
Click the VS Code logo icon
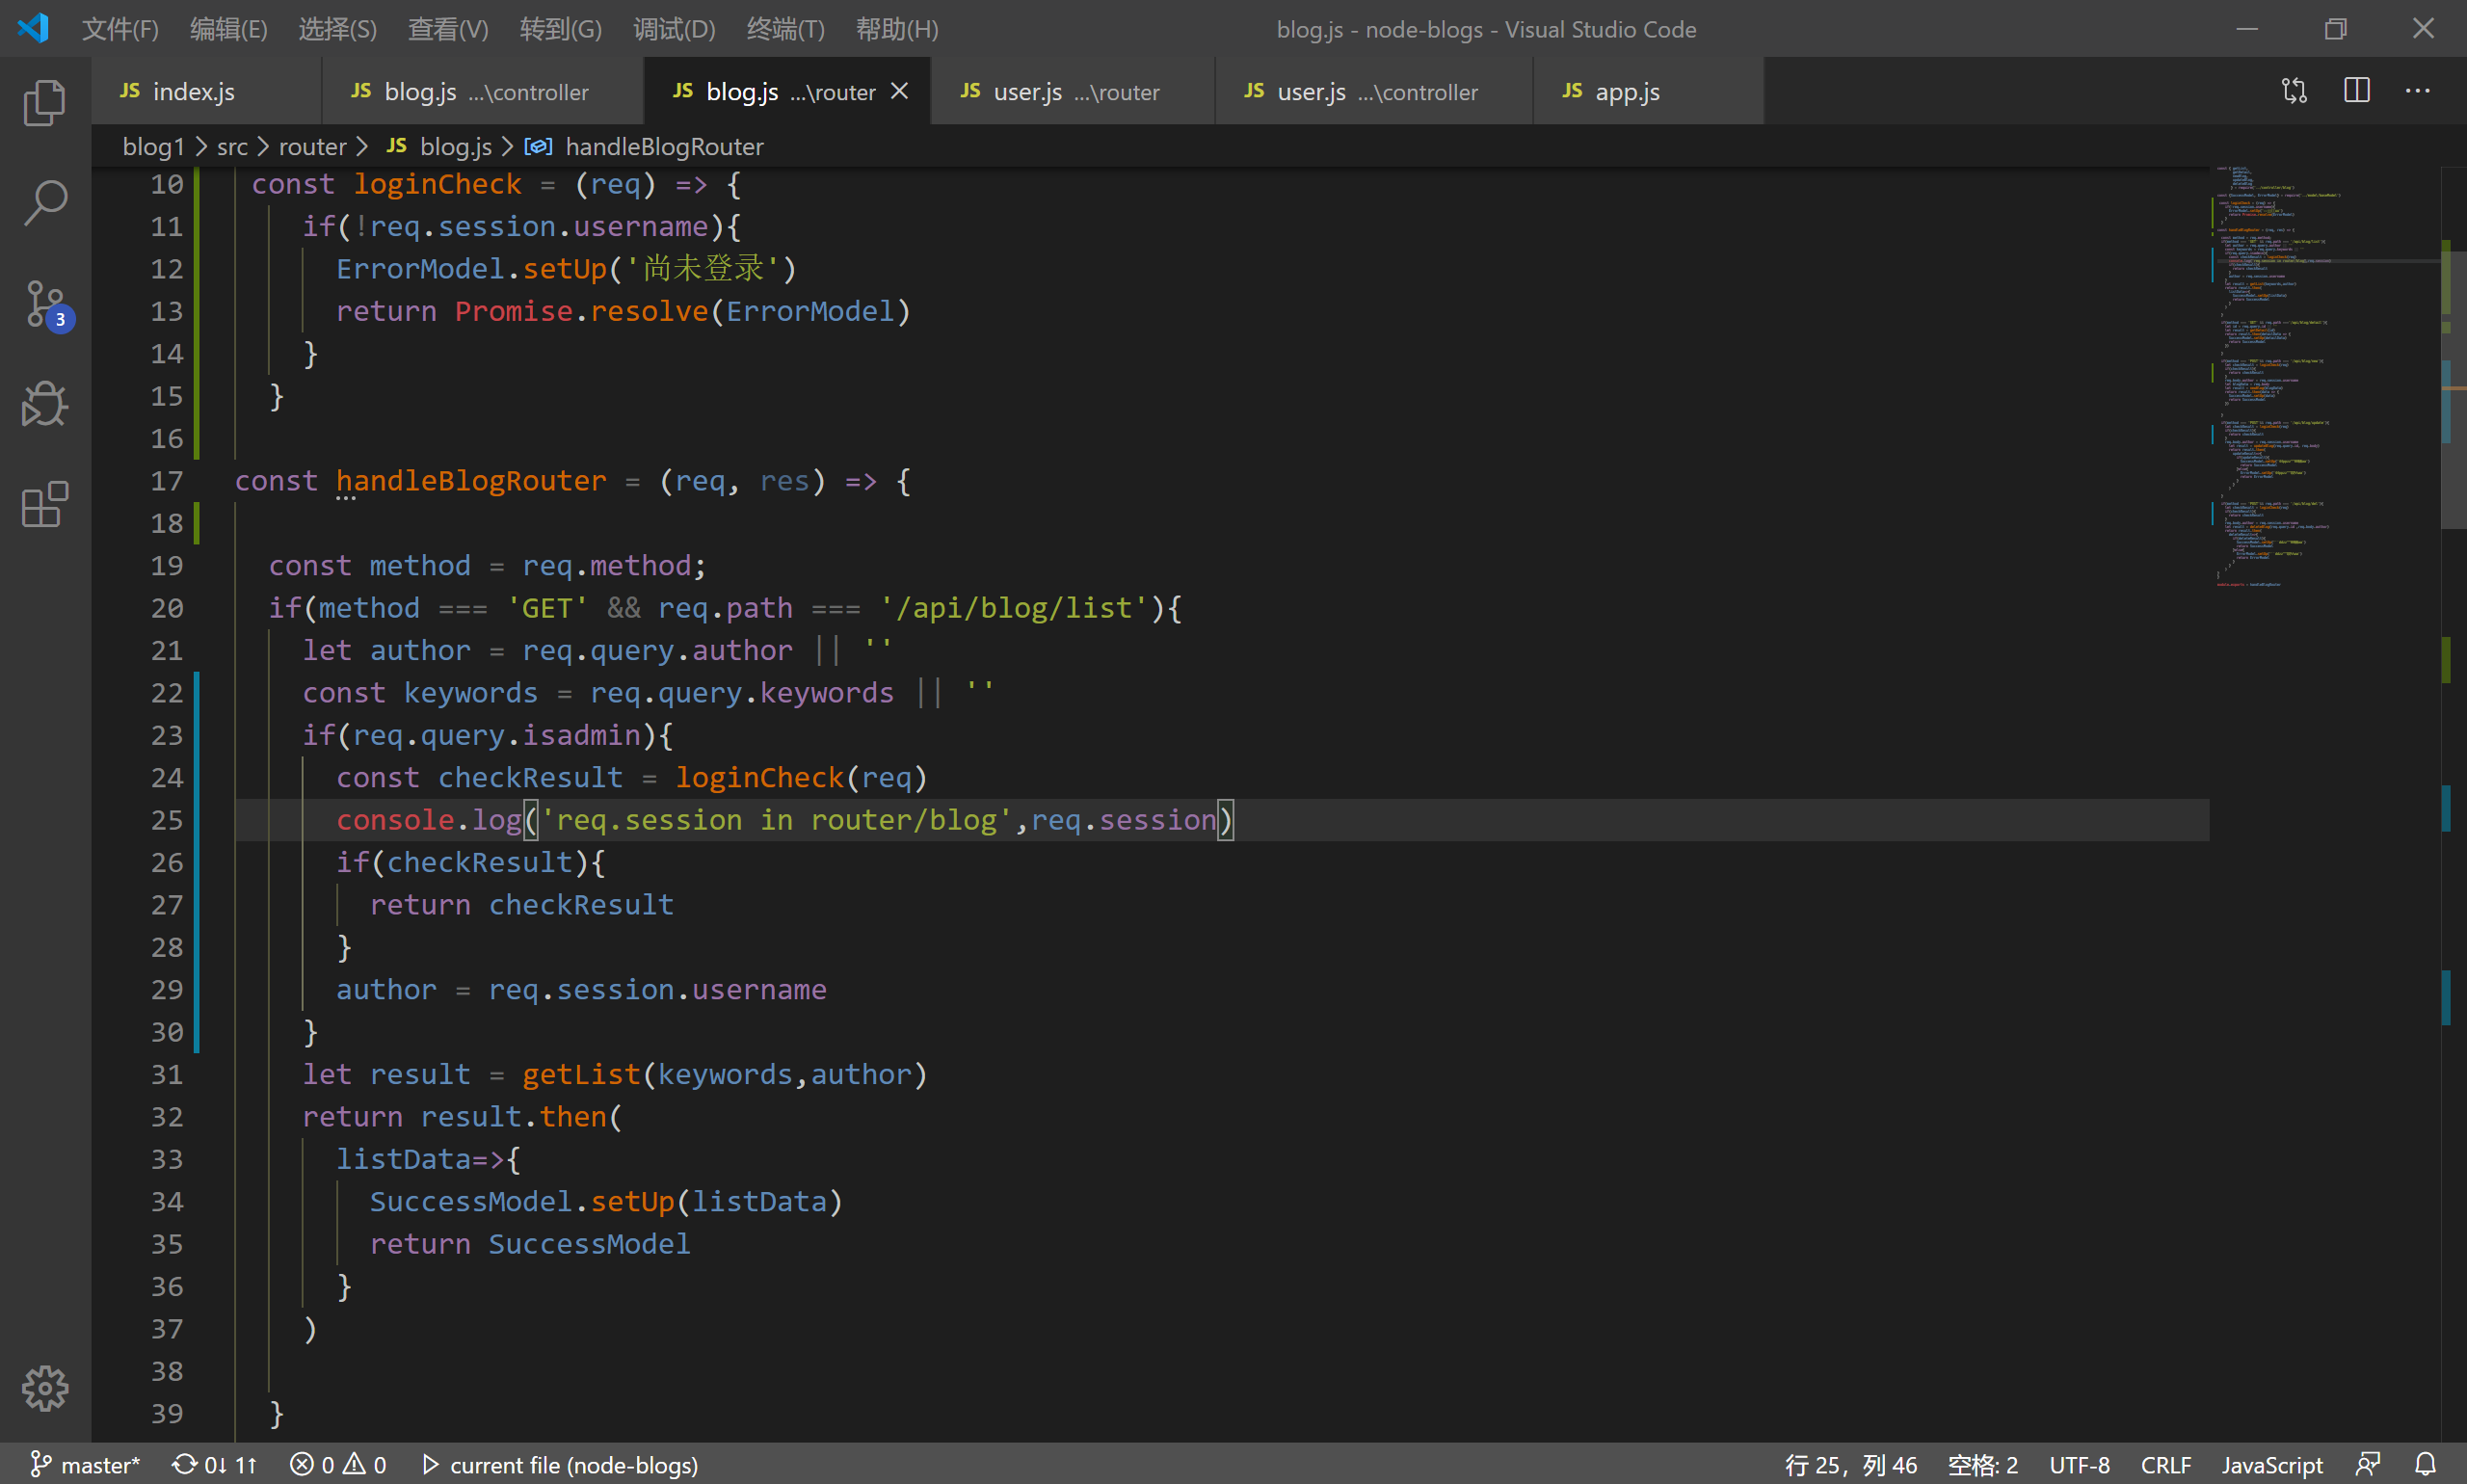(33, 28)
